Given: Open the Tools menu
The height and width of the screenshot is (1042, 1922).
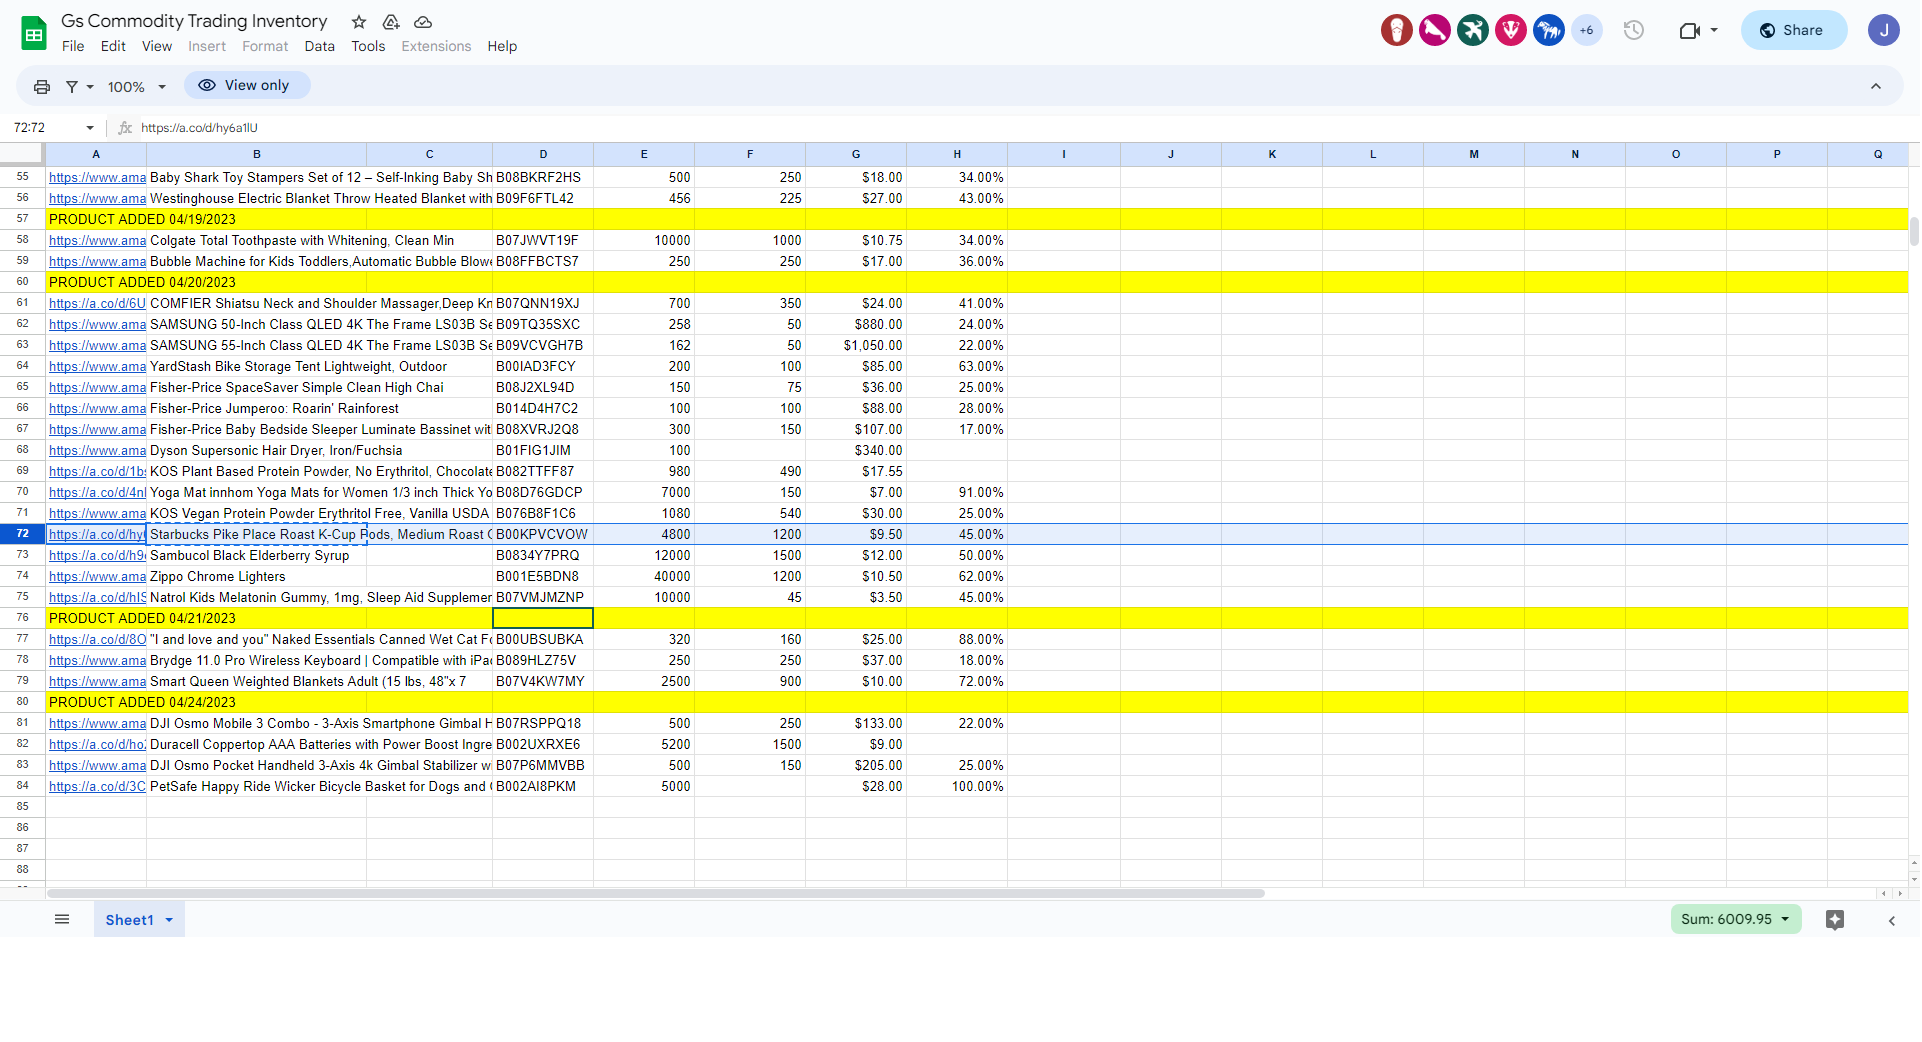Looking at the screenshot, I should 368,46.
